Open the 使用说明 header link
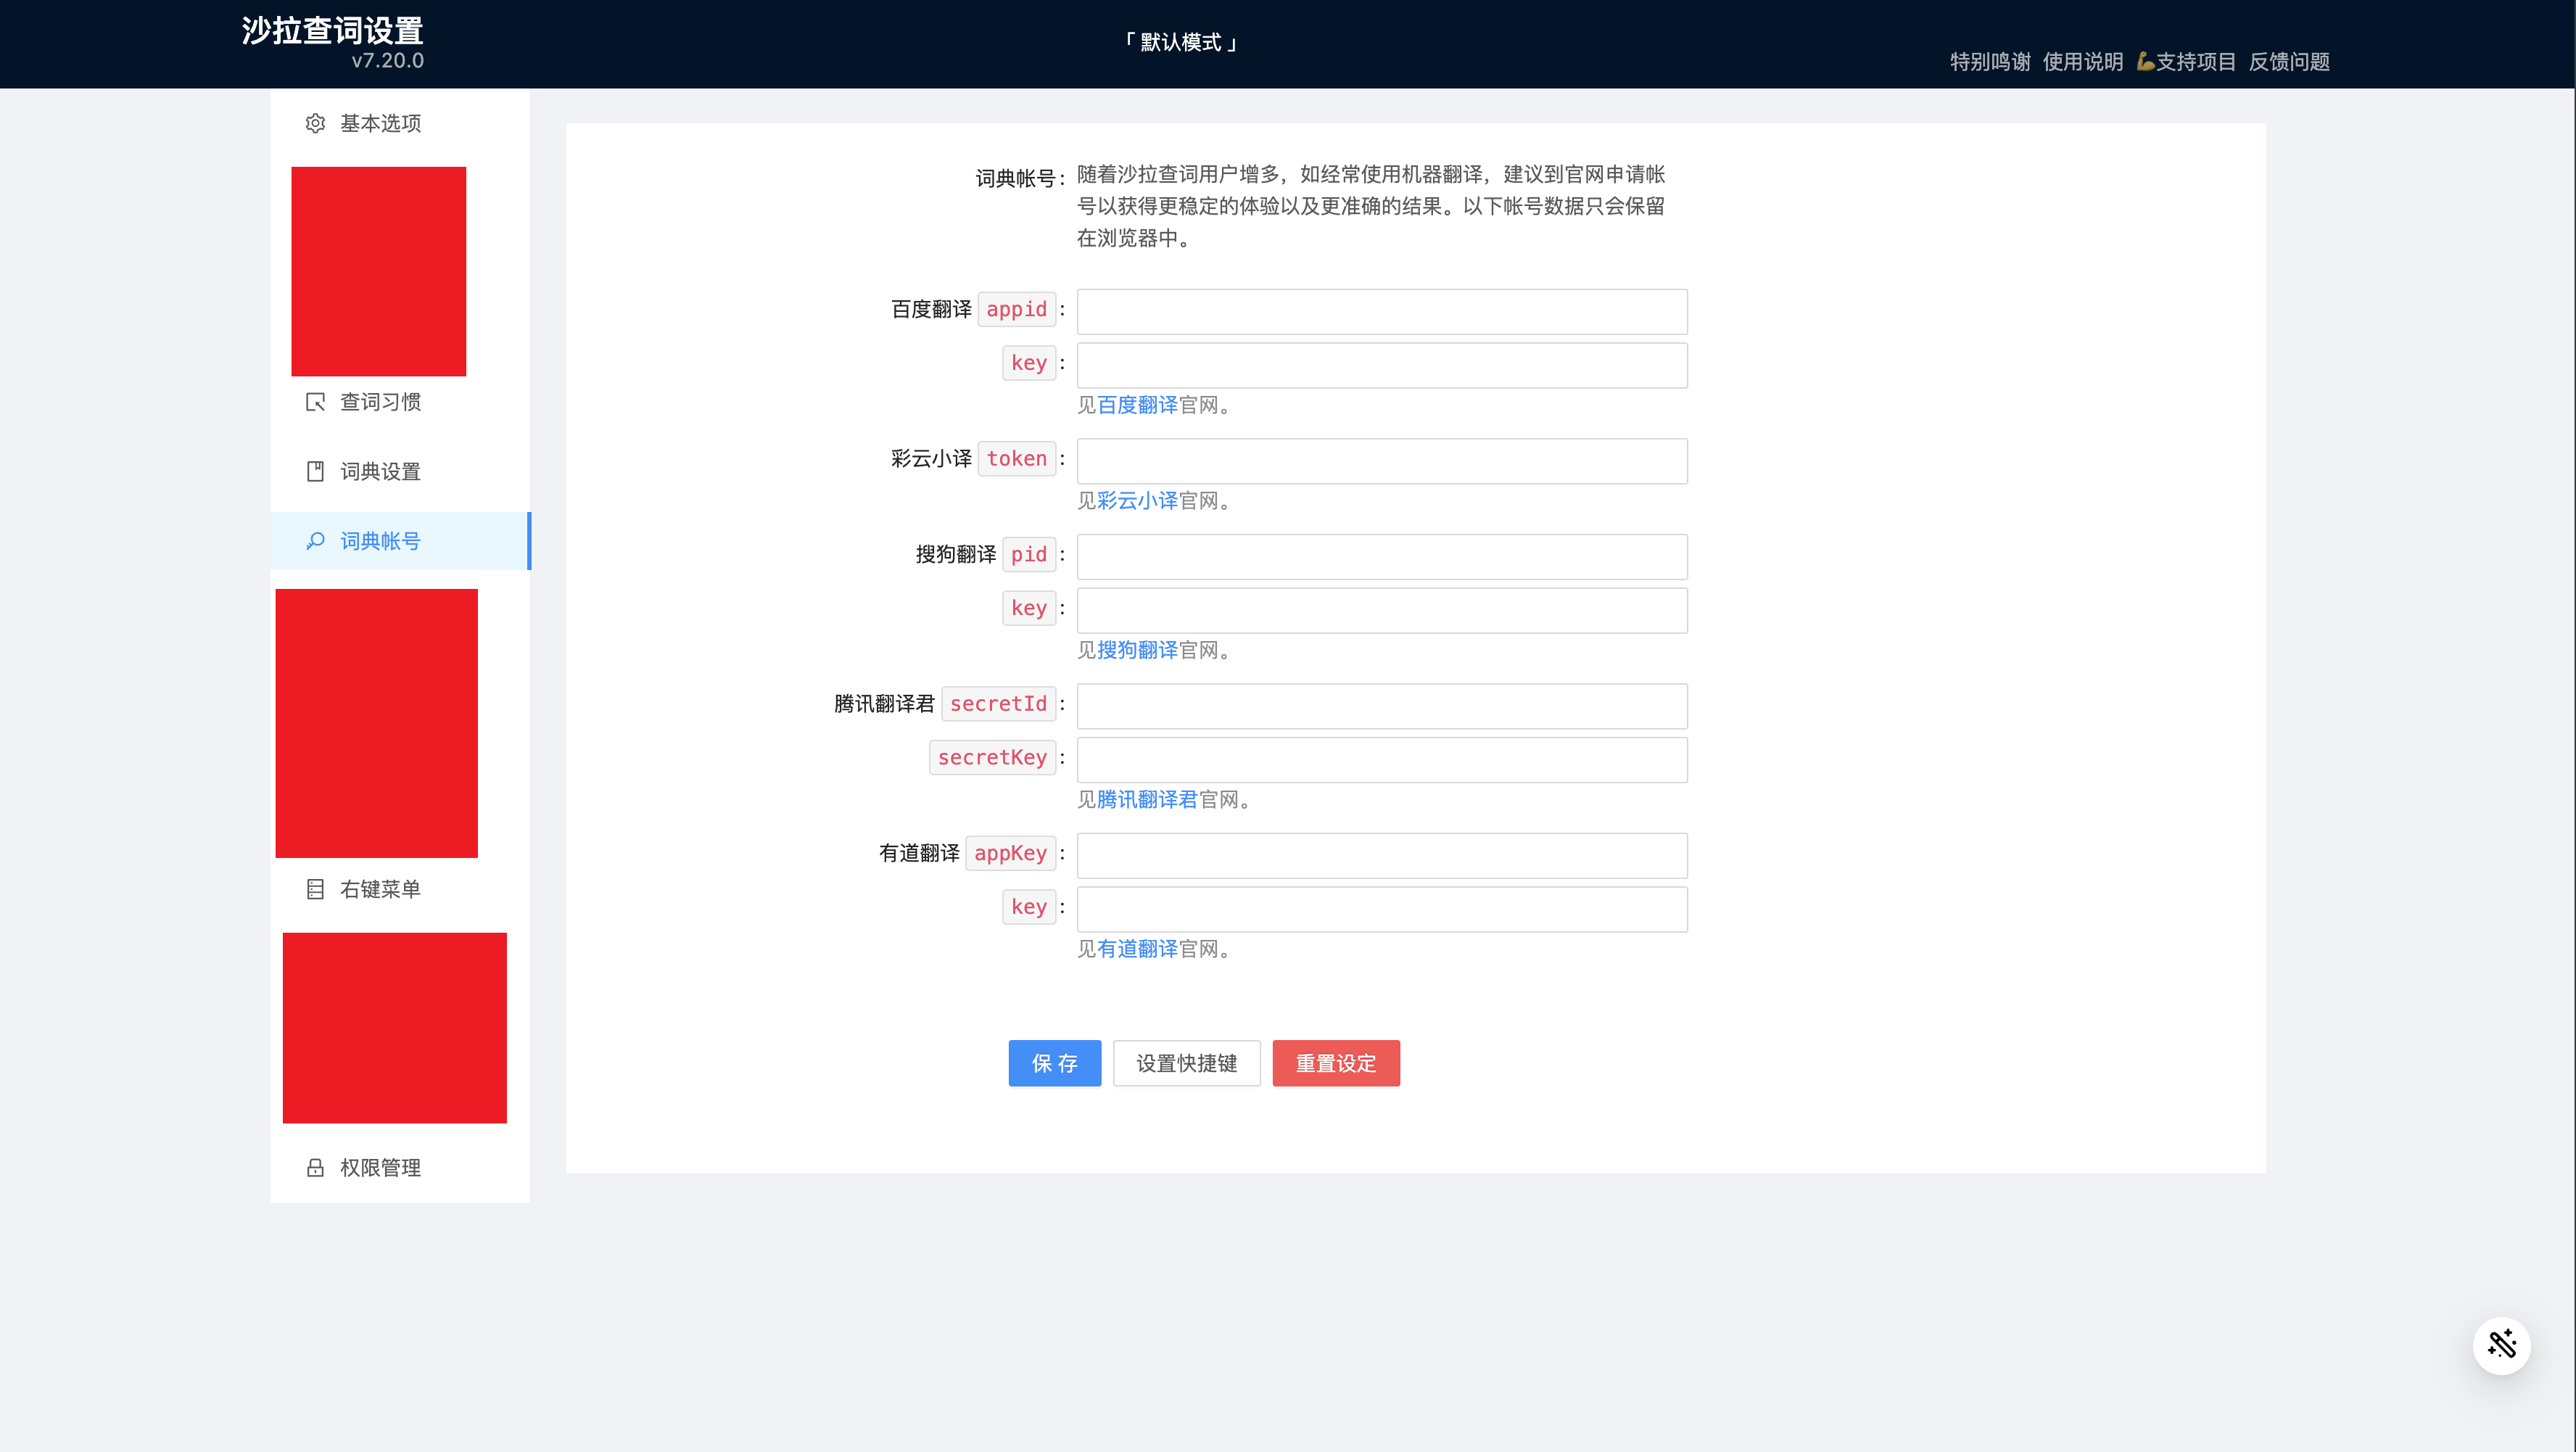Viewport: 2576px width, 1452px height. 2082,62
